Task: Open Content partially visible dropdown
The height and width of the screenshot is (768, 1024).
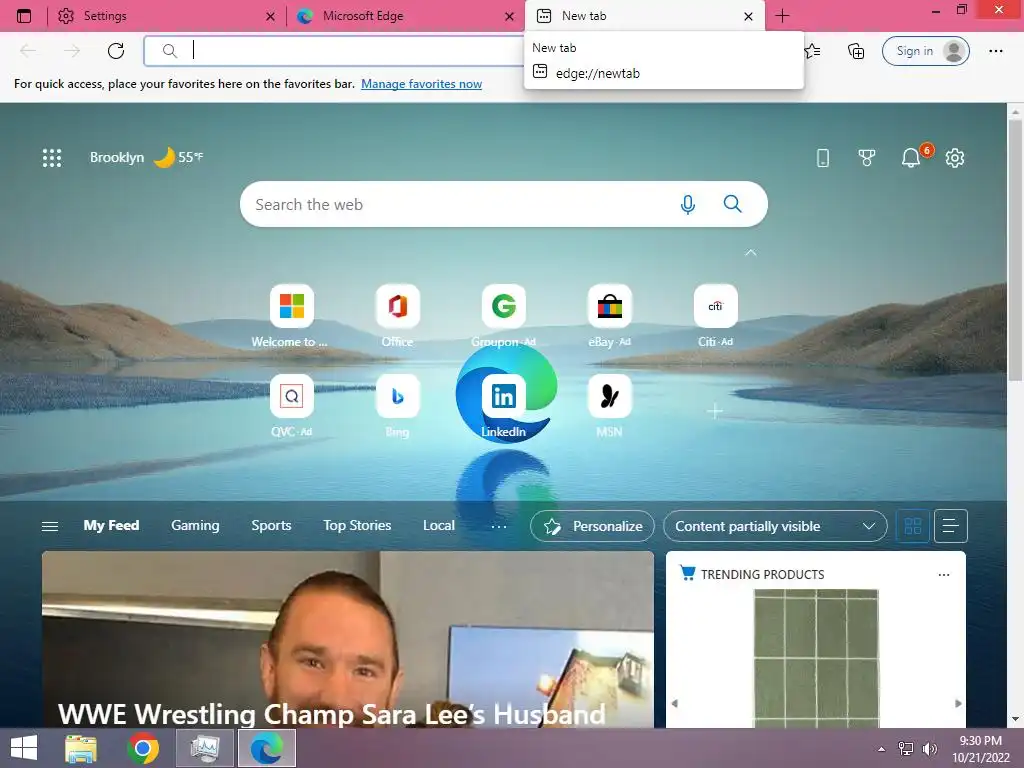Action: pyautogui.click(x=775, y=526)
